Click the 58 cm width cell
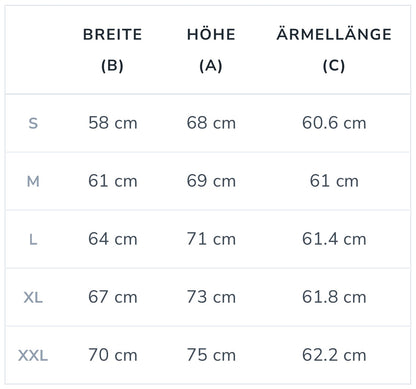 [x=113, y=123]
